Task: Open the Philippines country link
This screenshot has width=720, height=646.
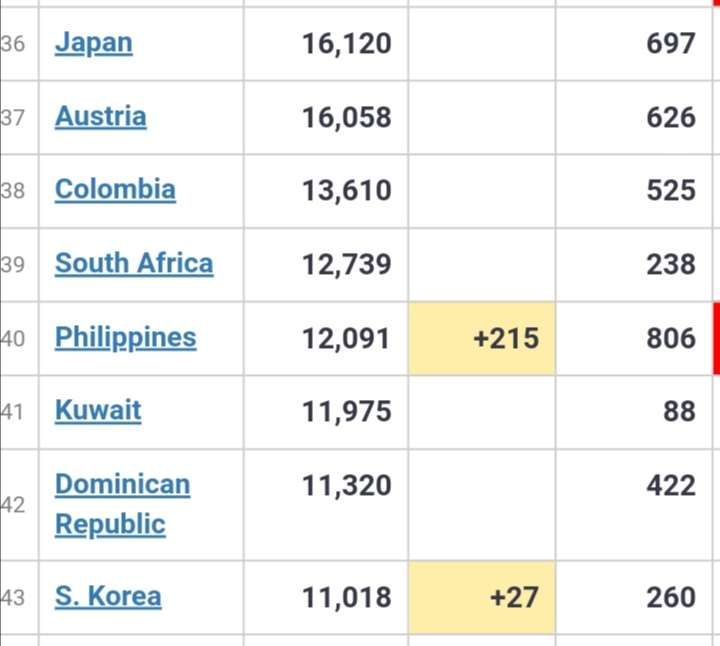Action: coord(126,338)
